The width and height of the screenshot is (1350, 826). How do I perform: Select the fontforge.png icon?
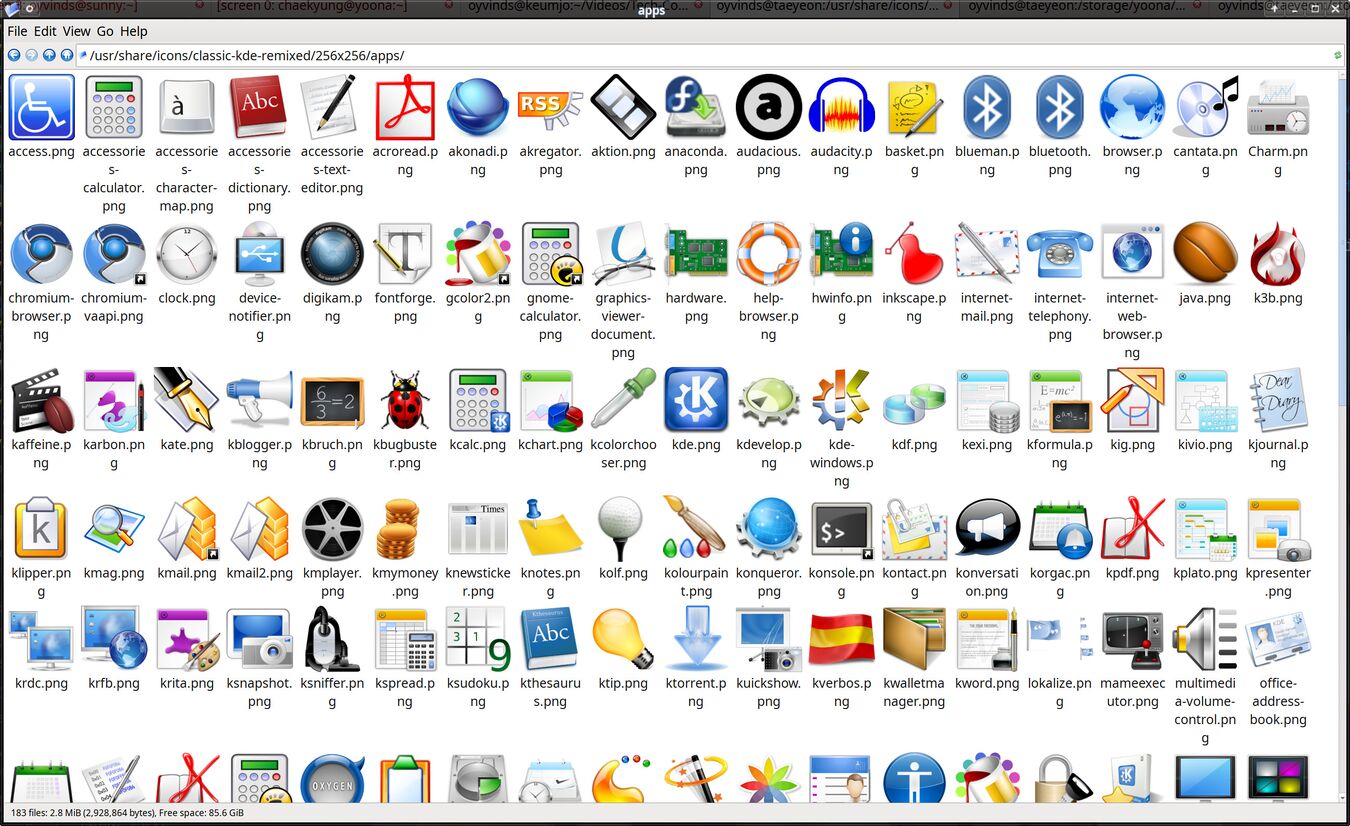click(405, 254)
